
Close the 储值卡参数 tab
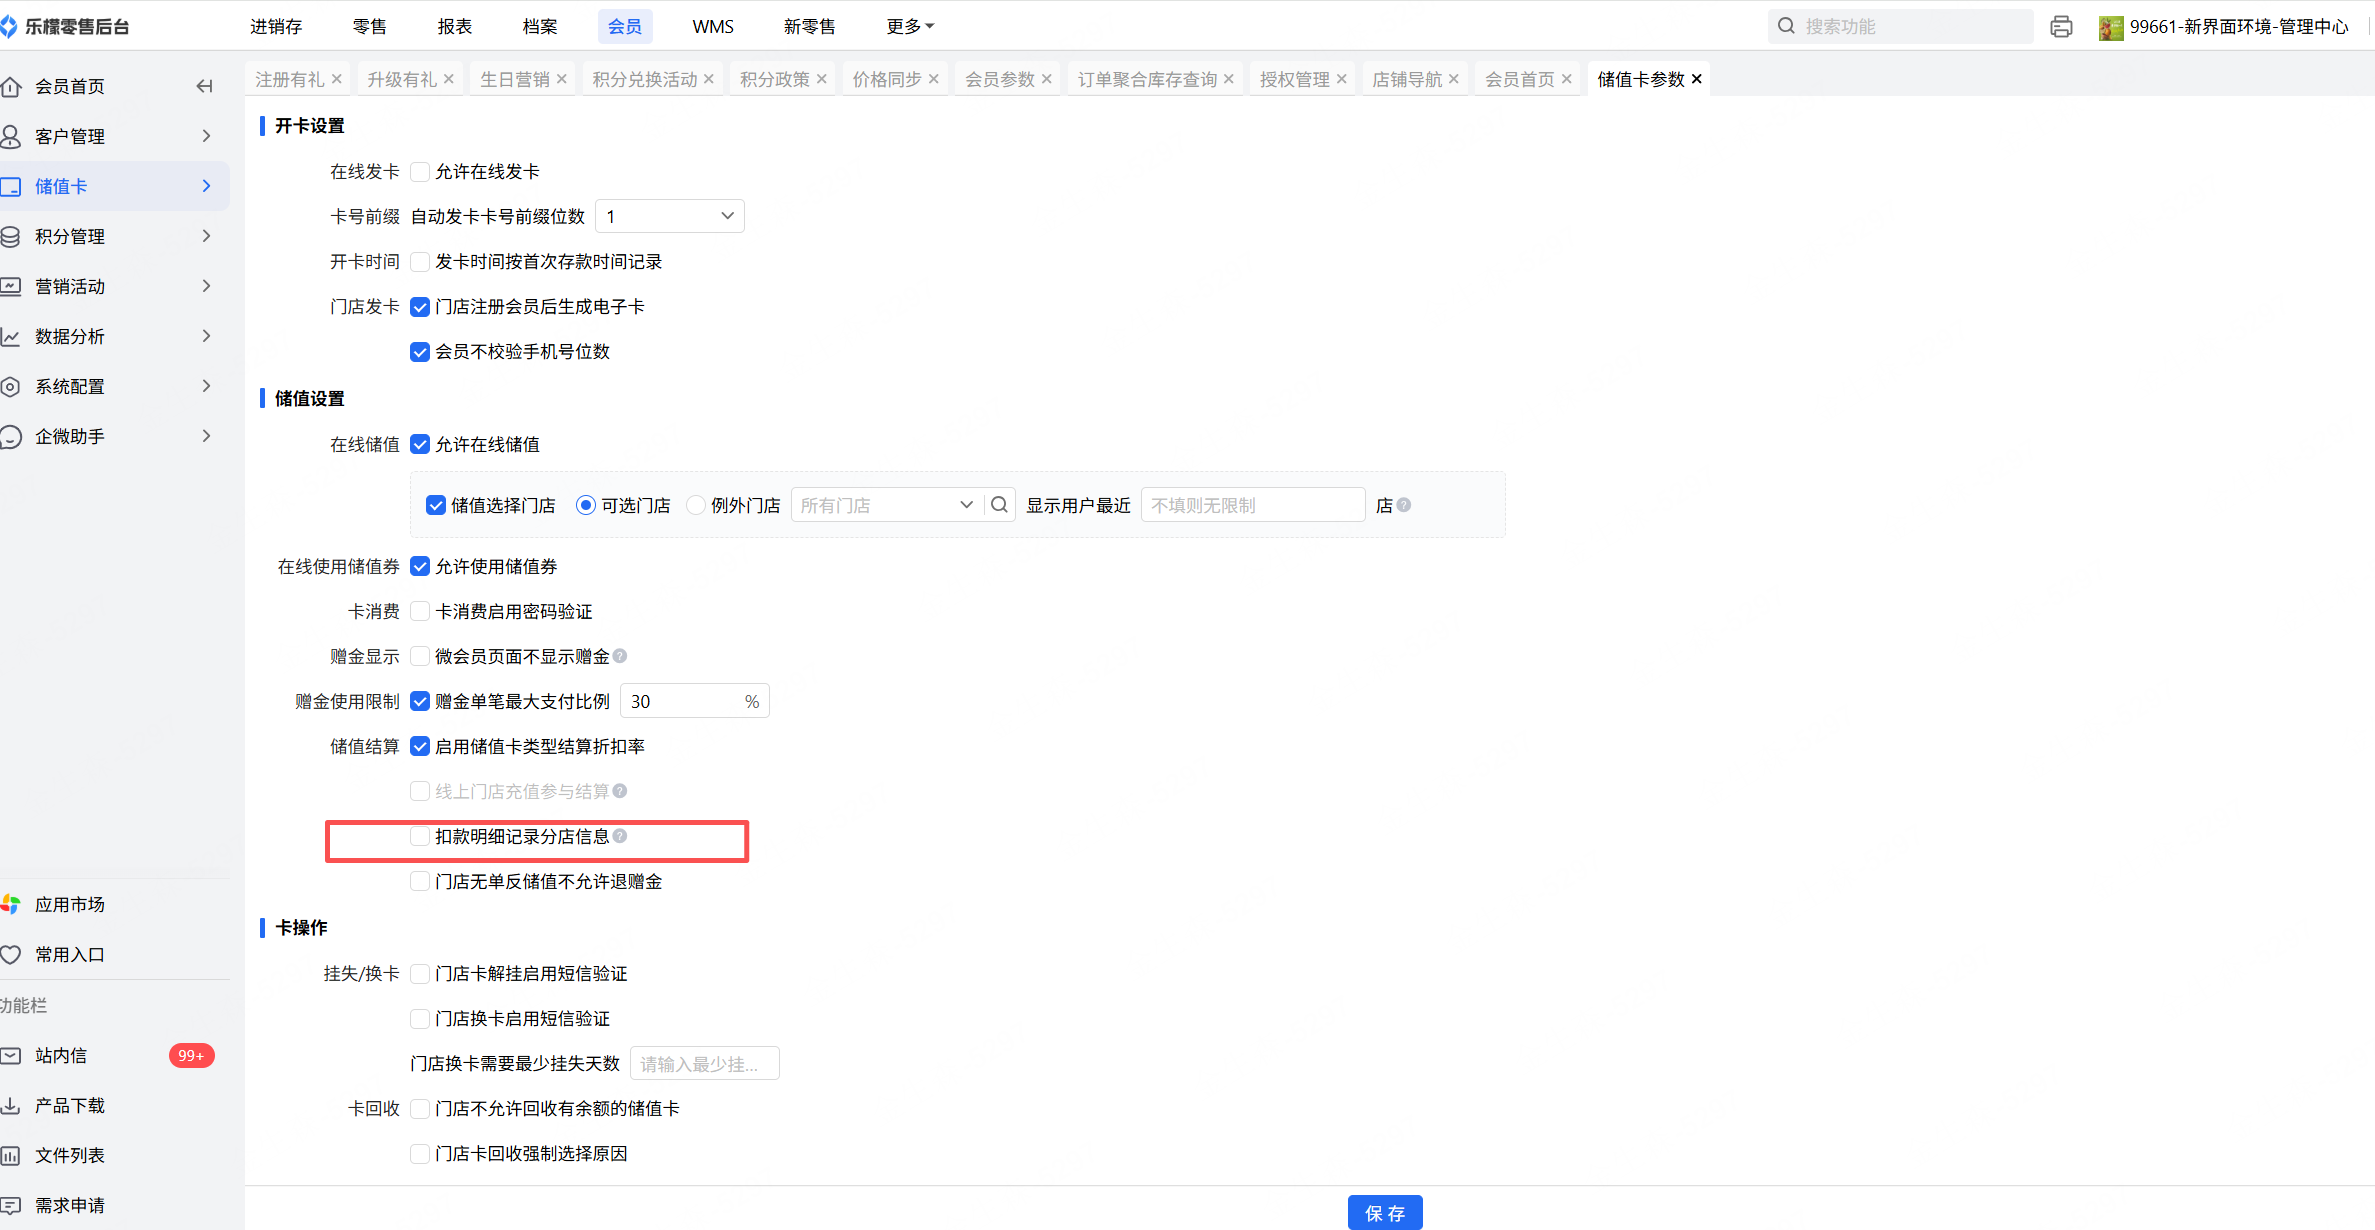coord(1697,79)
